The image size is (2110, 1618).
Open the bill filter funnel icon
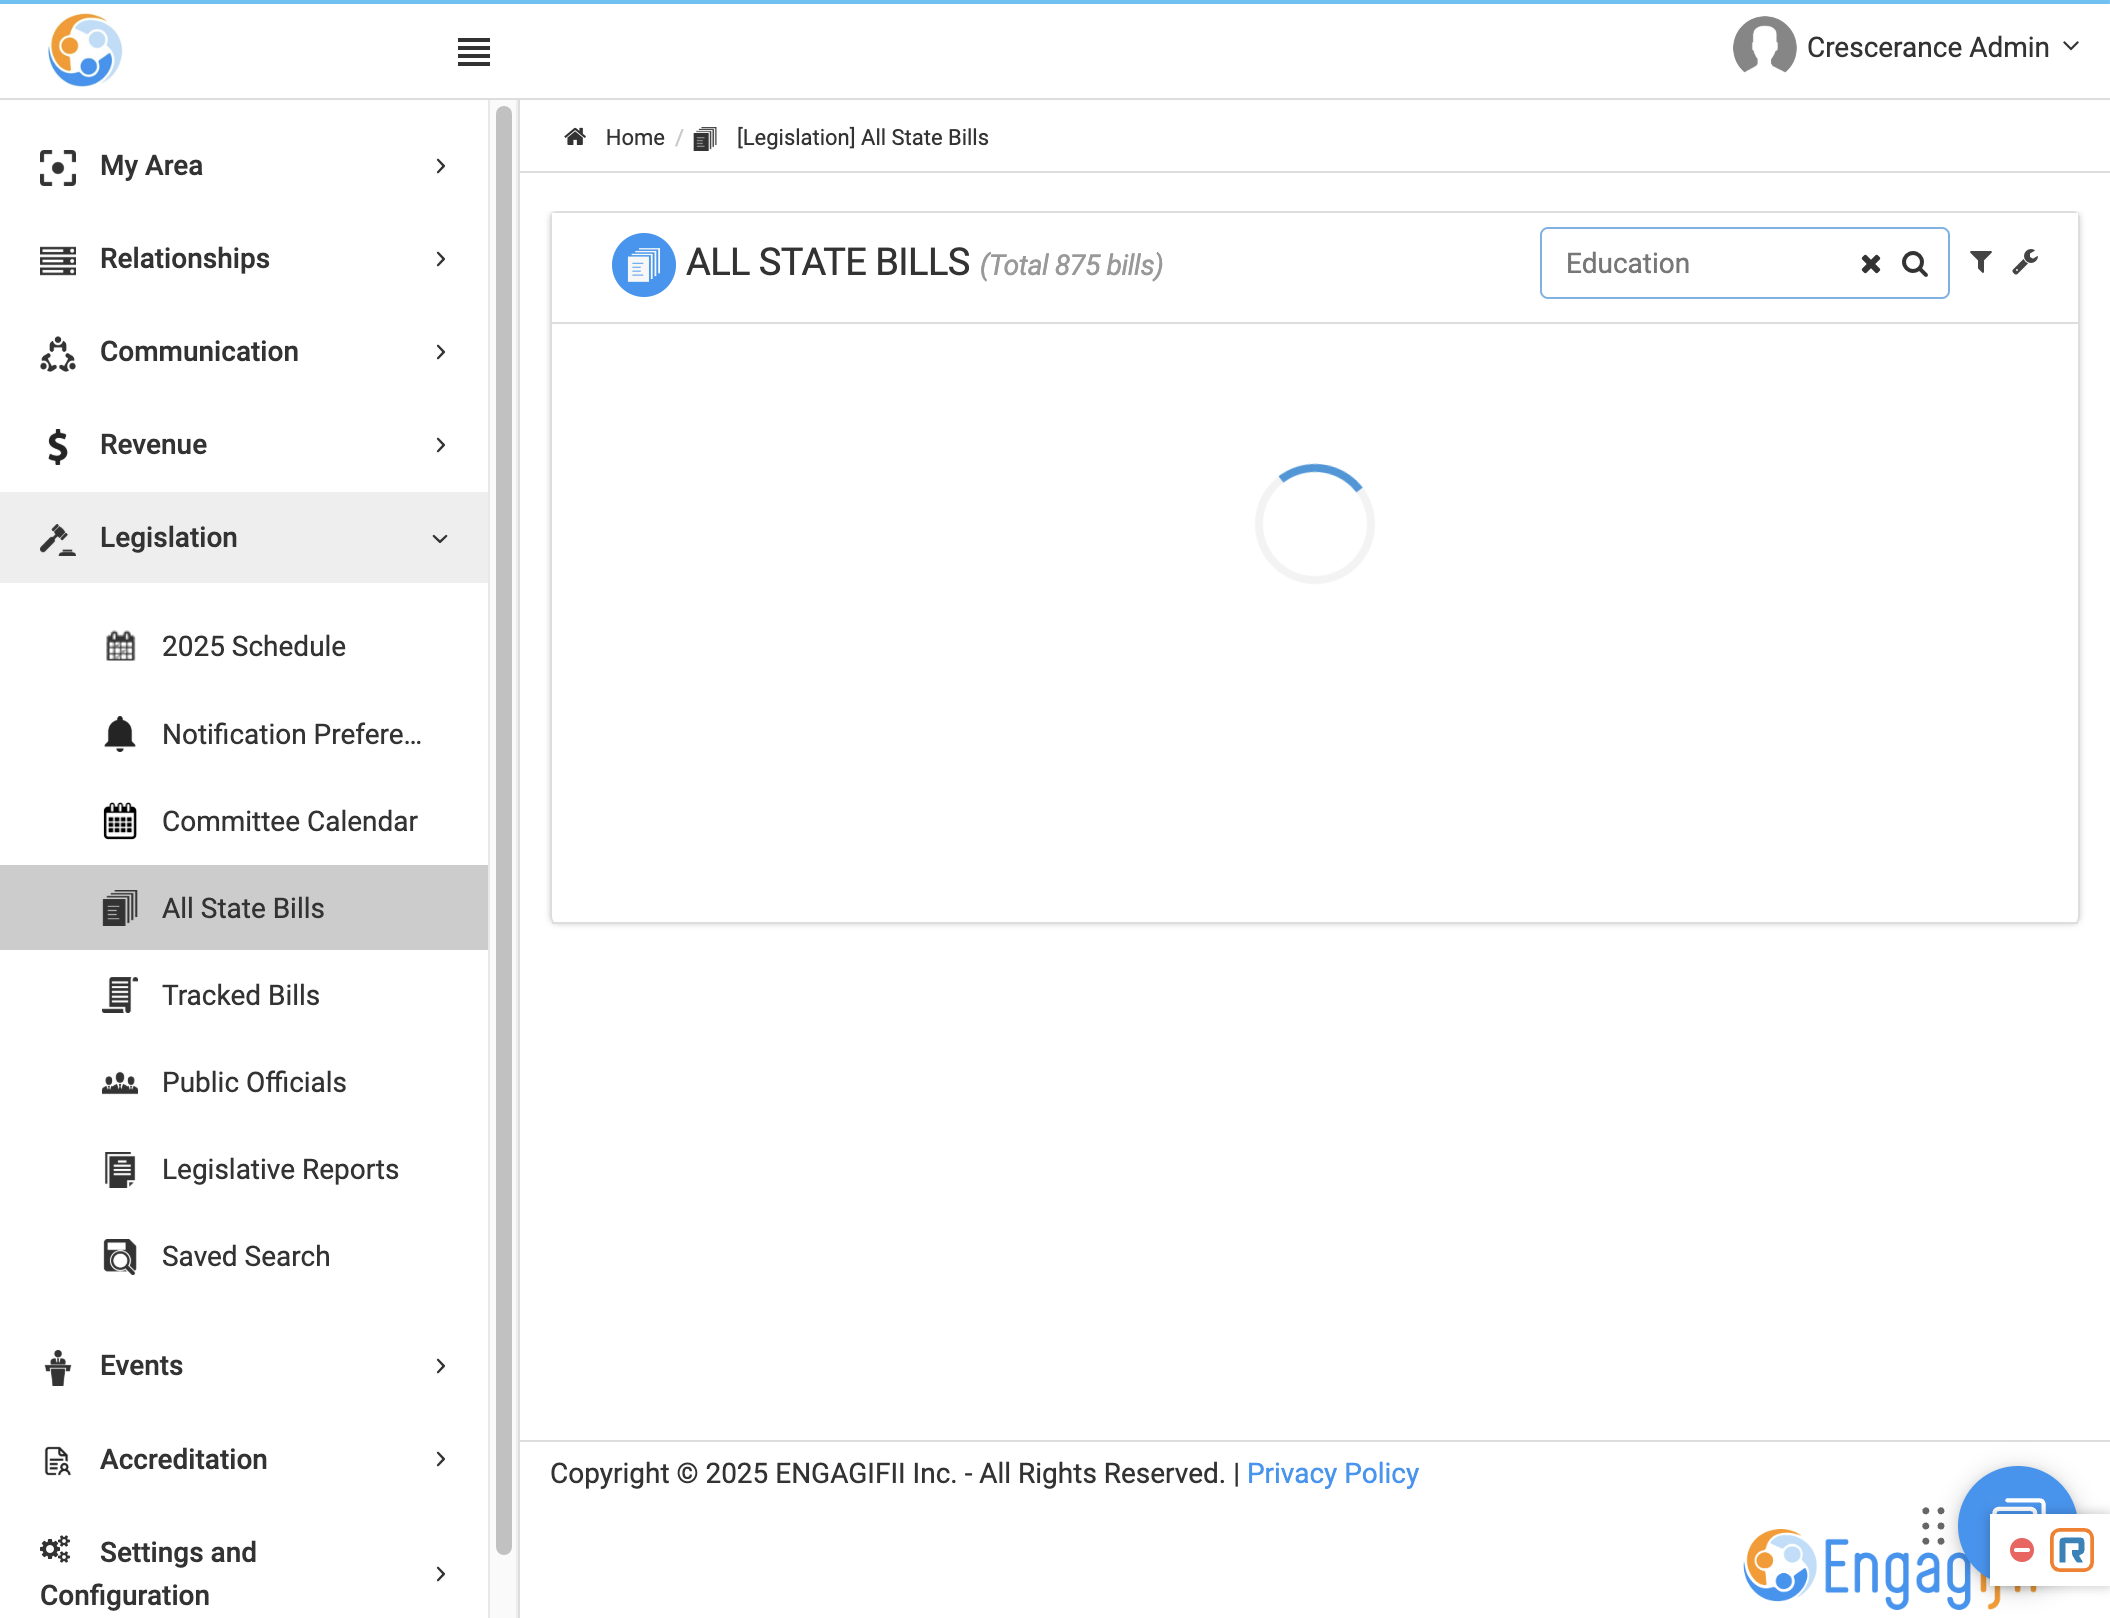(x=1980, y=262)
